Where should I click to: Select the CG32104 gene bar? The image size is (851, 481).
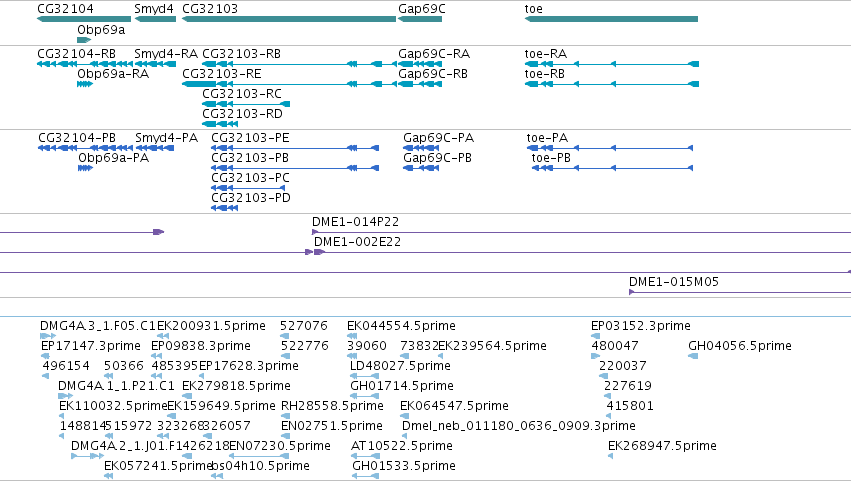[84, 19]
